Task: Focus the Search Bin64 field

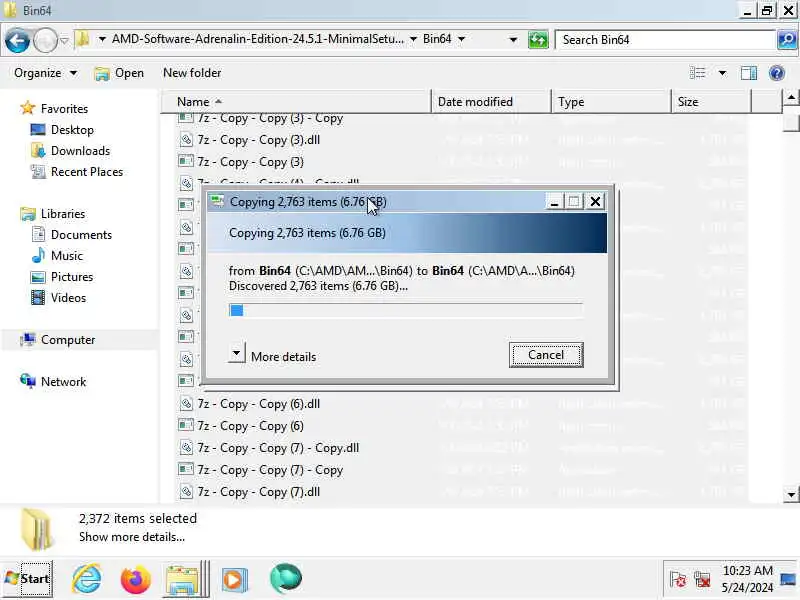Action: tap(666, 39)
